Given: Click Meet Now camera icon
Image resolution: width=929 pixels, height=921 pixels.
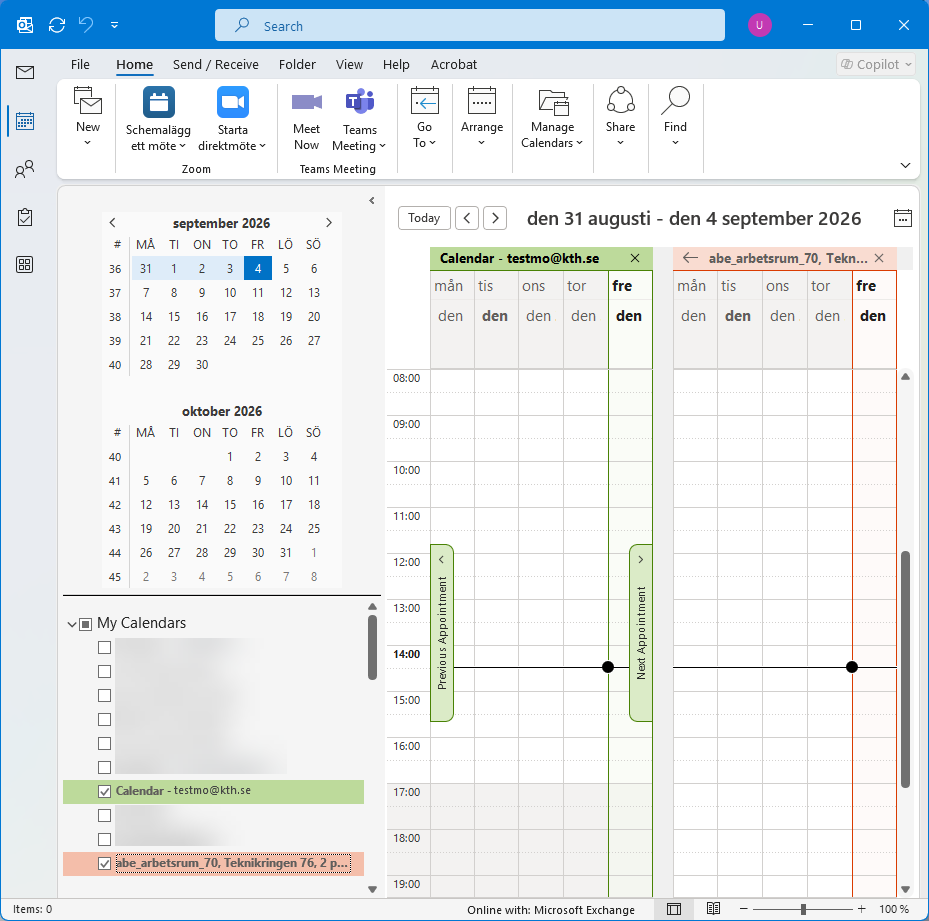Looking at the screenshot, I should 306,102.
